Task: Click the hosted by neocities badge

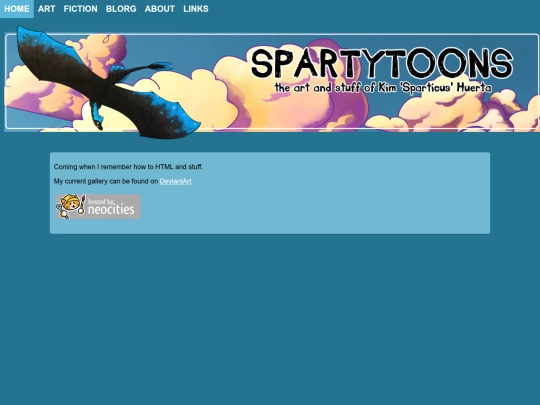Action: coord(98,206)
